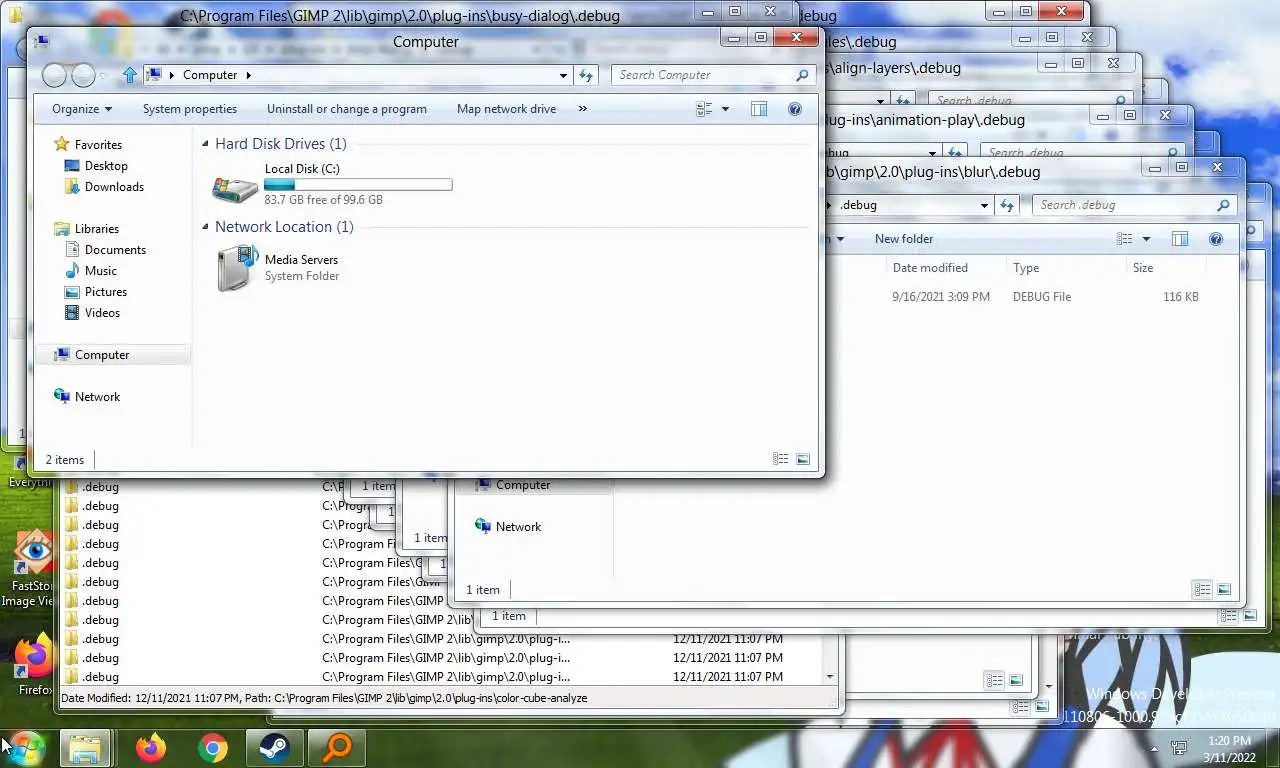
Task: Switch Computer window to large icons in status bar
Action: tap(803, 459)
